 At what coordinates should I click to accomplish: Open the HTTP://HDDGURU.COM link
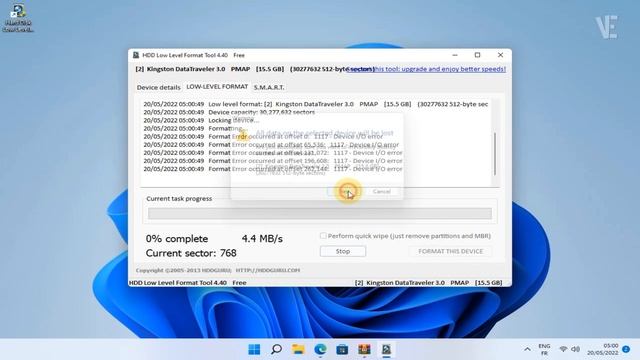[x=268, y=270]
